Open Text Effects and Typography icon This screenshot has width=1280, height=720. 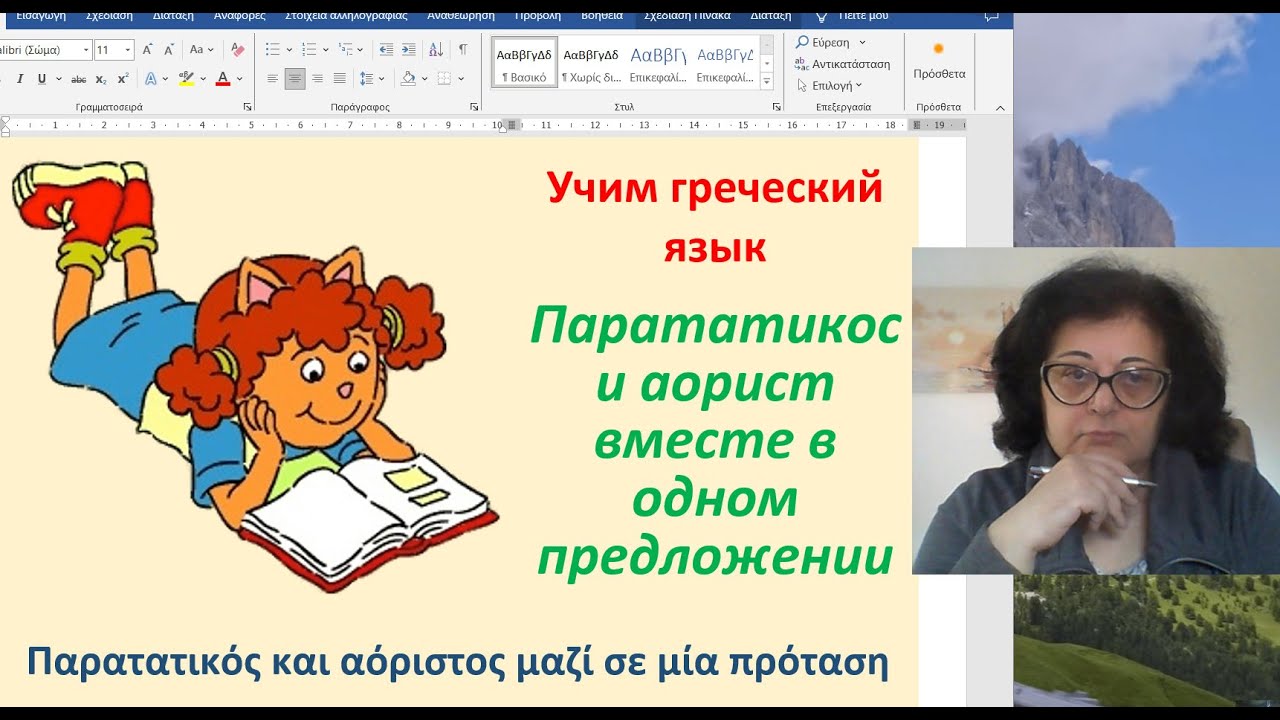(x=151, y=78)
